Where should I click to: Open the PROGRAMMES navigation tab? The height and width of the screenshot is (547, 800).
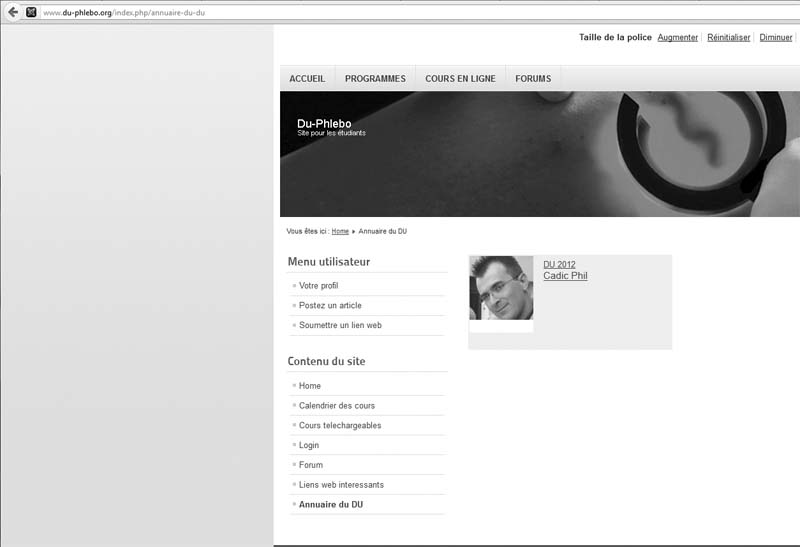[375, 79]
